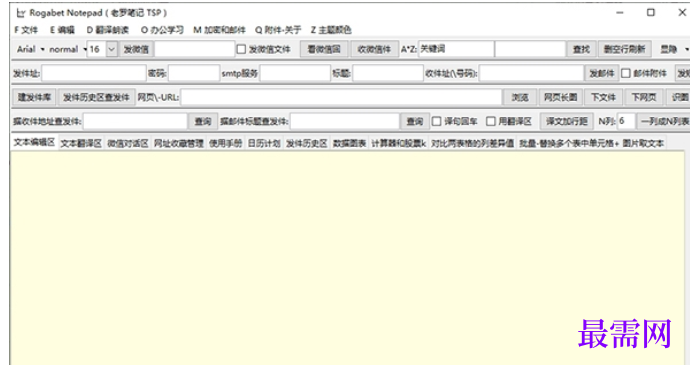Click the 收微信件 button
This screenshot has width=690, height=365.
pyautogui.click(x=374, y=49)
